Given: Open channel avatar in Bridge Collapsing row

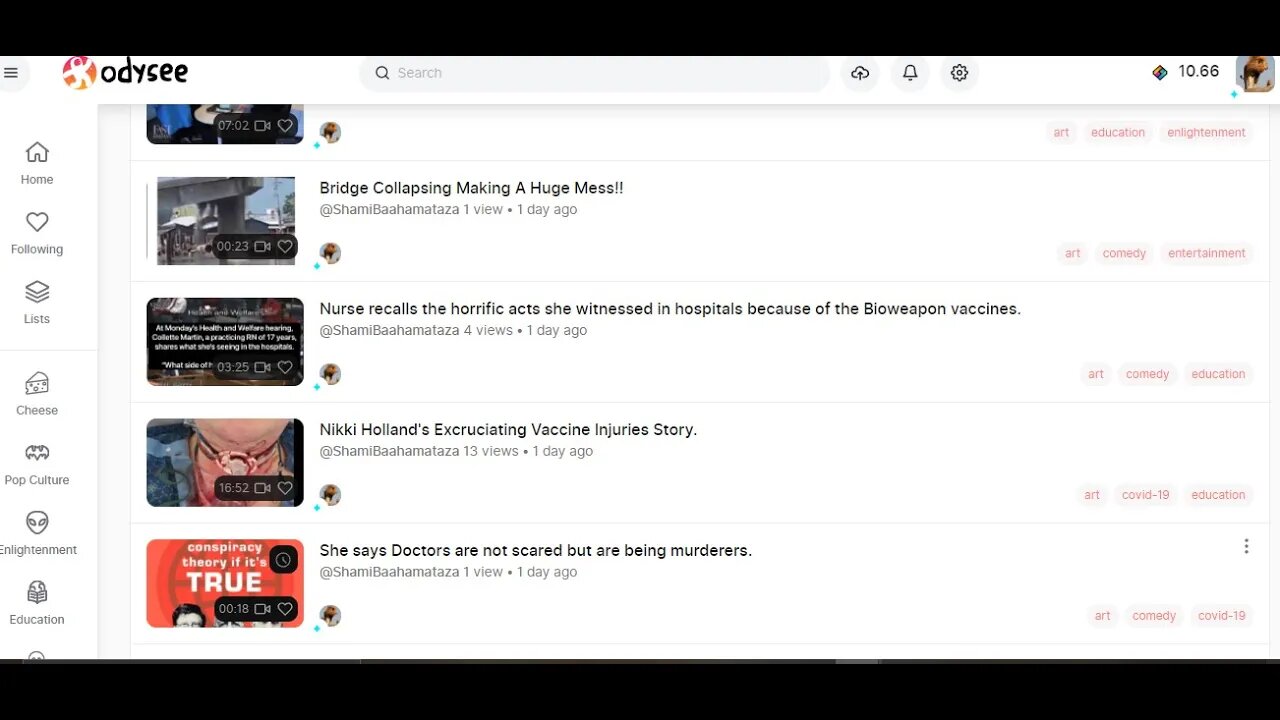Looking at the screenshot, I should [x=330, y=253].
